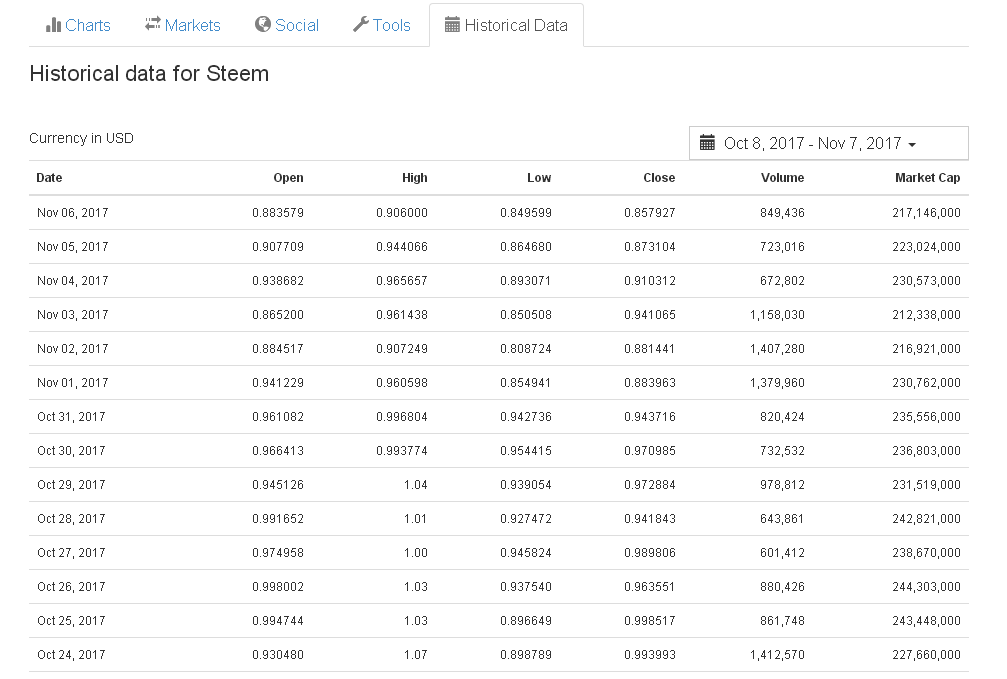Viewport: 1007px width, 679px height.
Task: Select the Oct 24, 2017 date cell
Action: [71, 655]
